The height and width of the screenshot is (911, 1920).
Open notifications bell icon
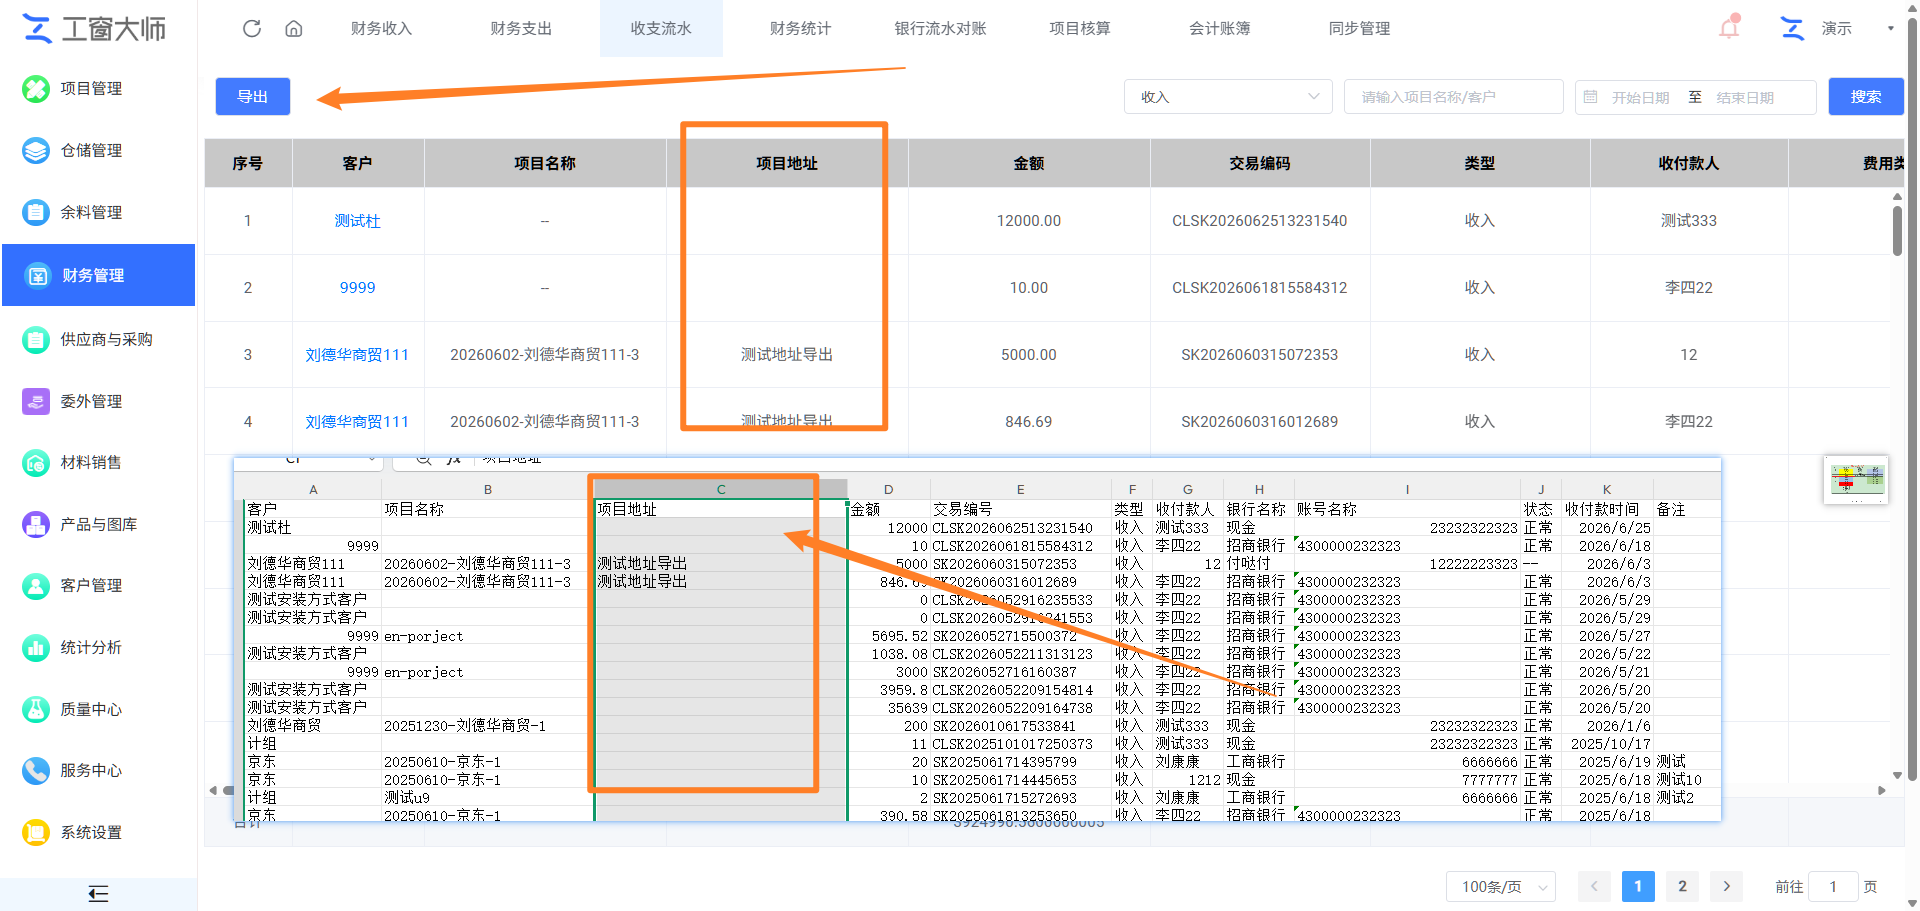(1729, 28)
